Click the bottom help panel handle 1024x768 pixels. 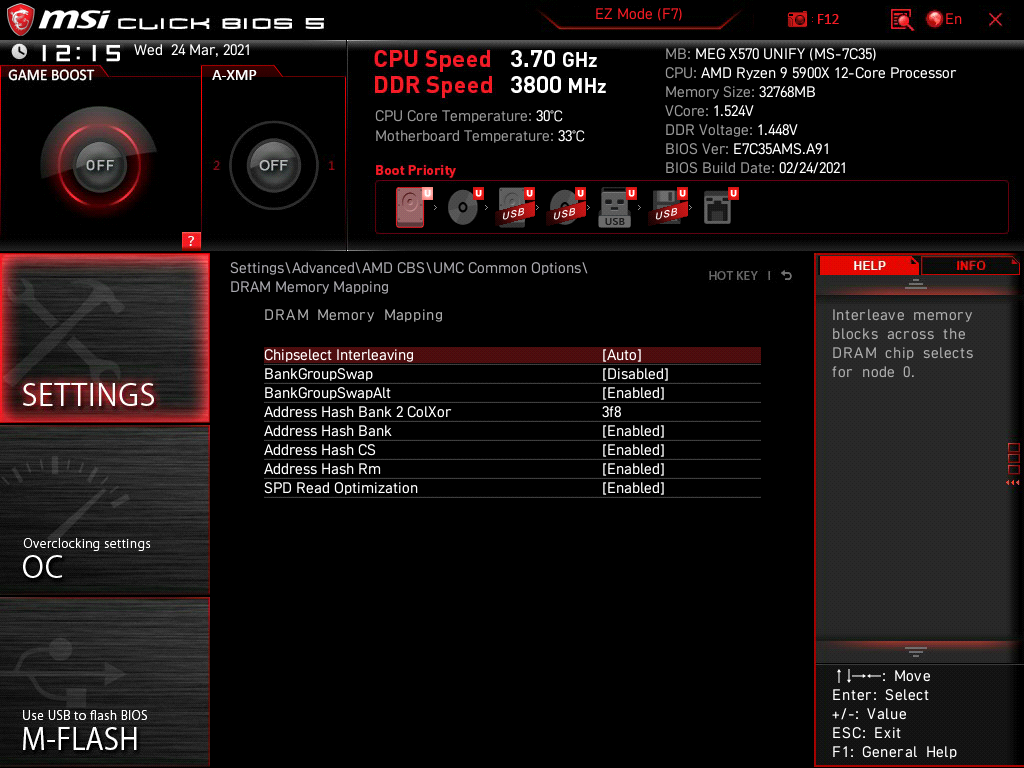(916, 652)
